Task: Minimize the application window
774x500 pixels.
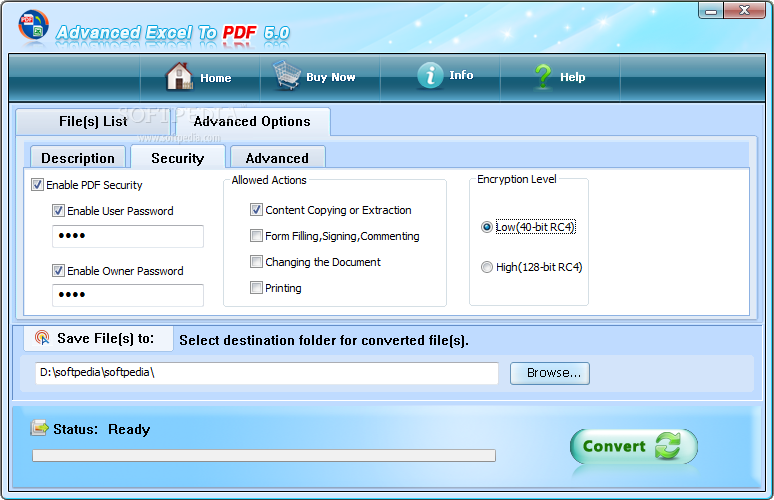Action: [x=711, y=10]
